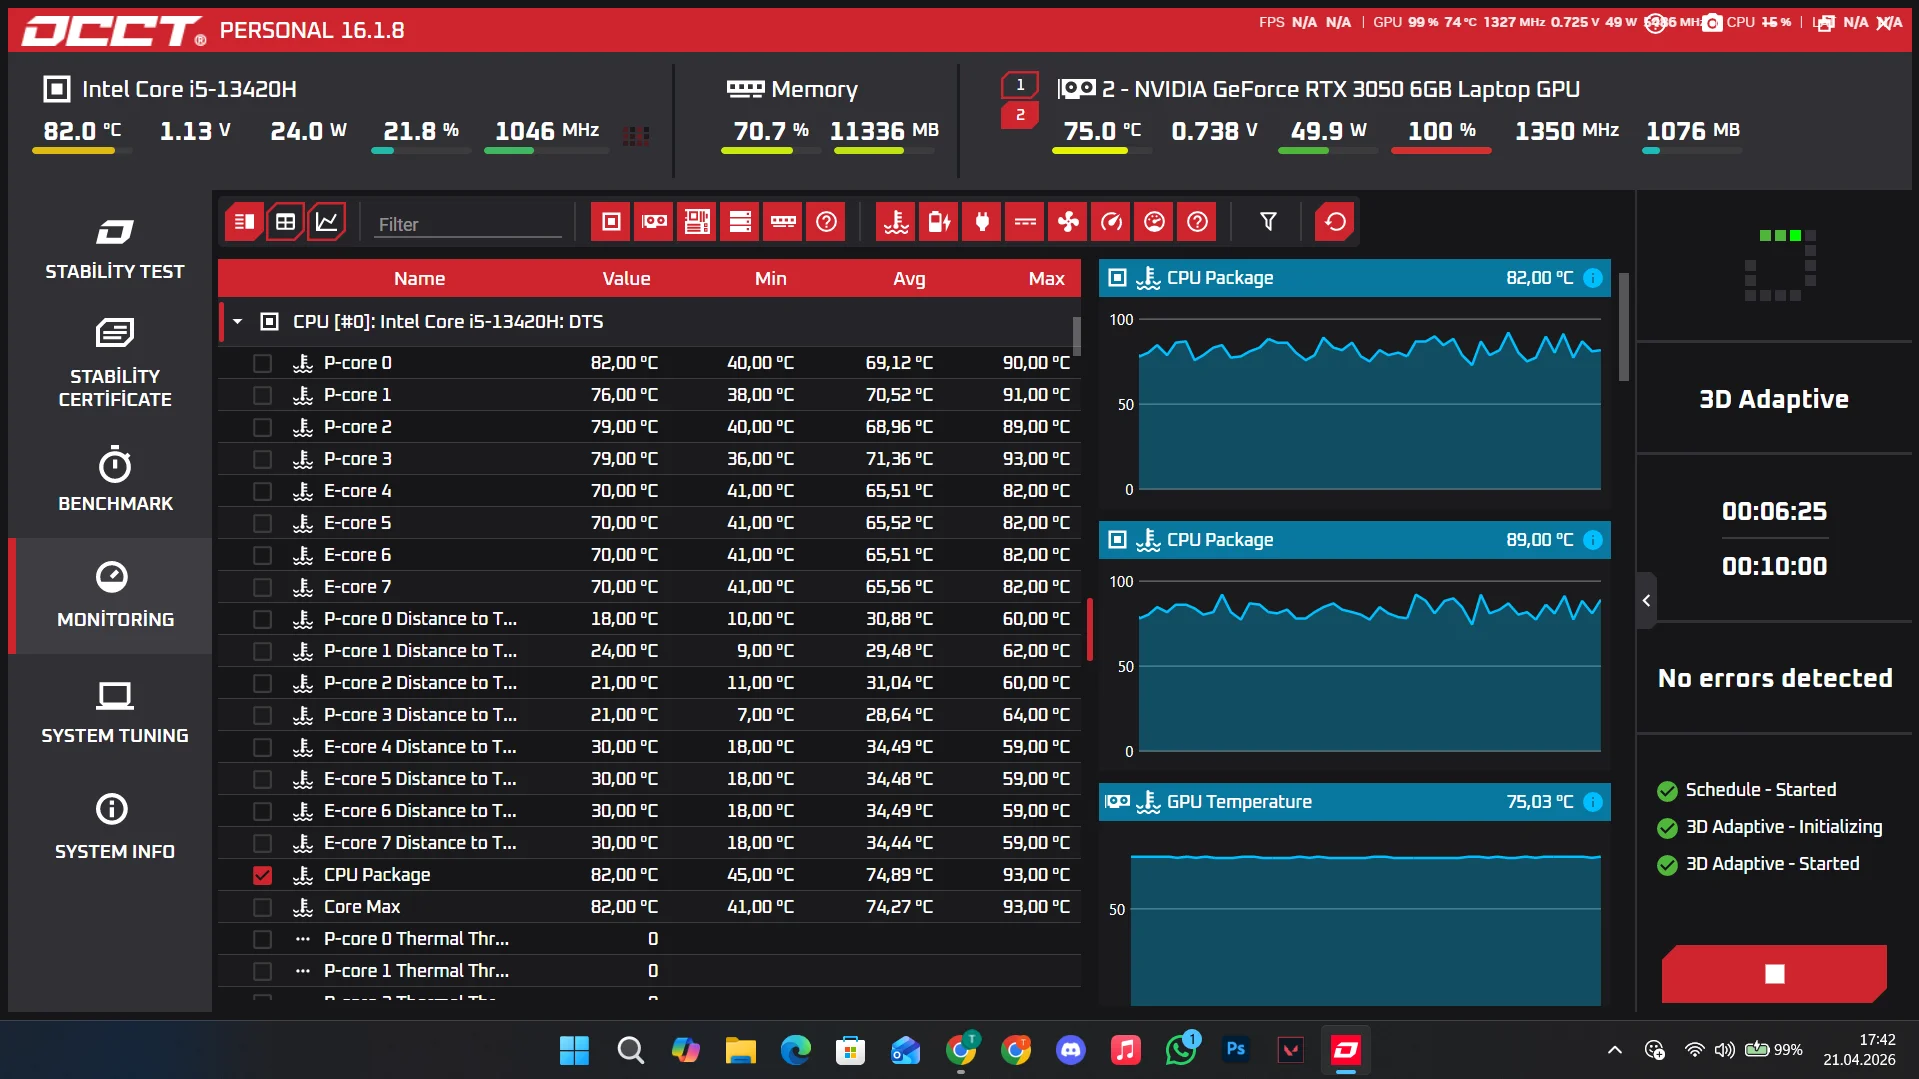
Task: Toggle the power plug sensor type filter
Action: [x=982, y=222]
